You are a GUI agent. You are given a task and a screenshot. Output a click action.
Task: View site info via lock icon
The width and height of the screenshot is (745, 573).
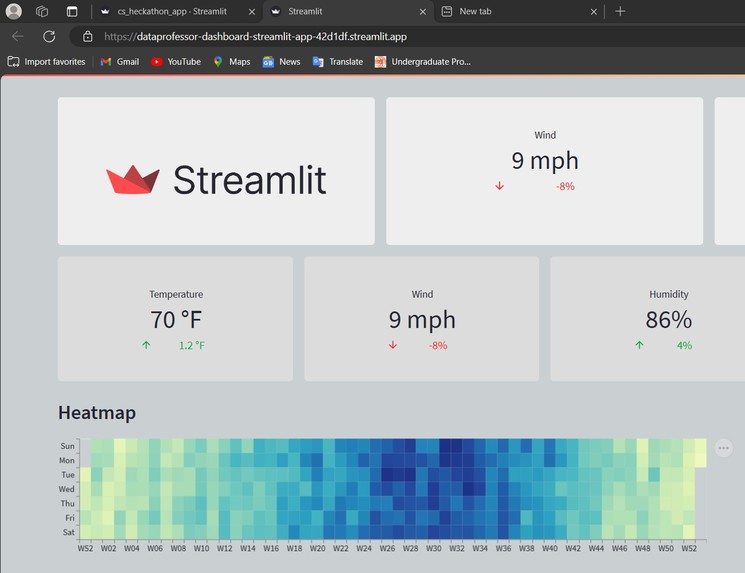87,37
